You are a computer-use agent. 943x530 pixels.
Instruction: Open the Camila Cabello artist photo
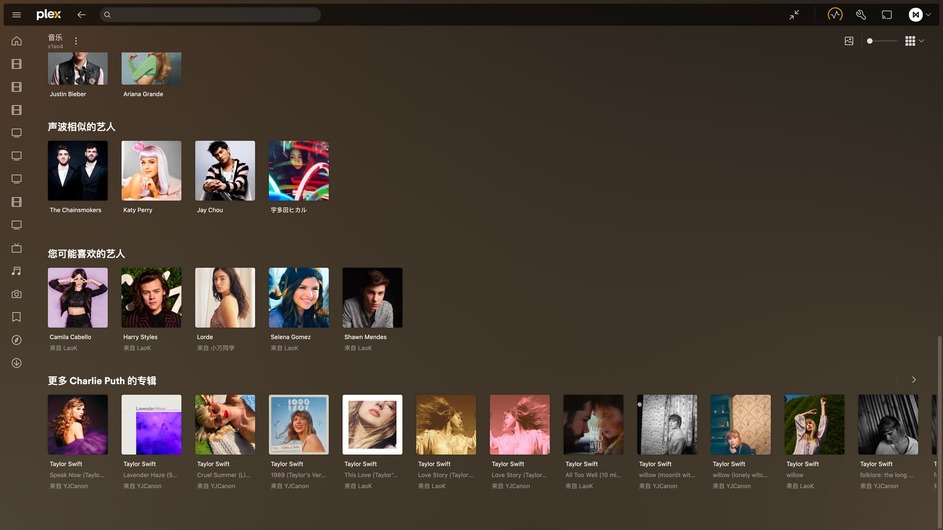(x=78, y=297)
